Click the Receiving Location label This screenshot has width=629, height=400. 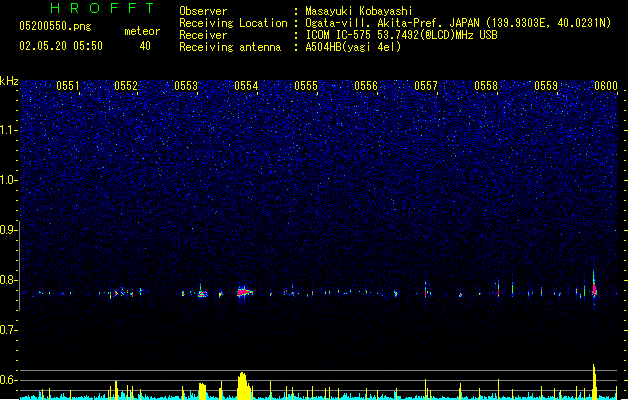(x=233, y=23)
